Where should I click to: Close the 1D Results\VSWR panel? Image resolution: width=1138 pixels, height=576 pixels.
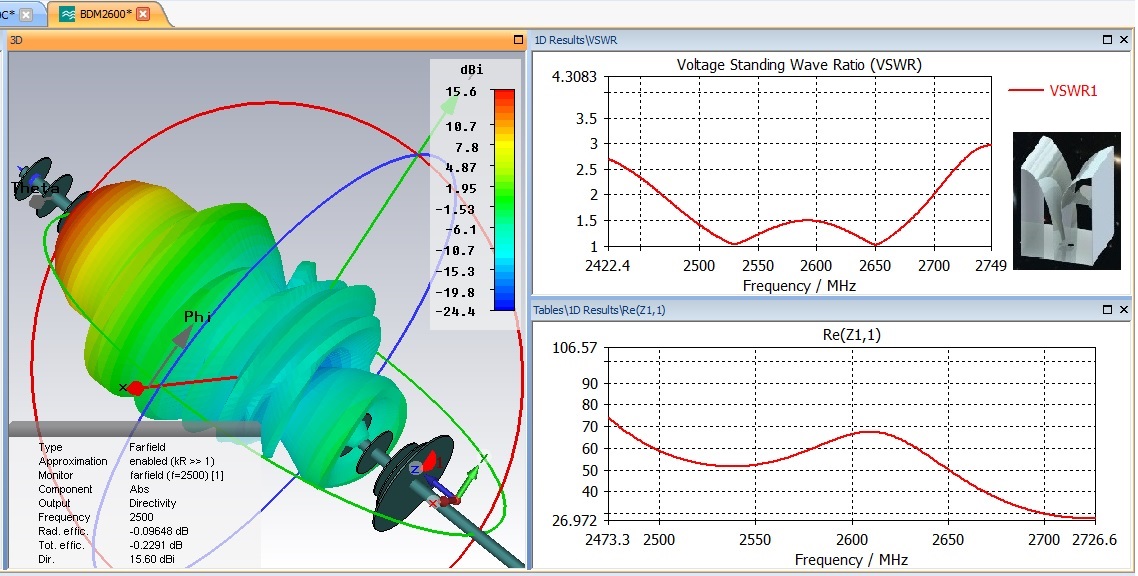(1124, 40)
